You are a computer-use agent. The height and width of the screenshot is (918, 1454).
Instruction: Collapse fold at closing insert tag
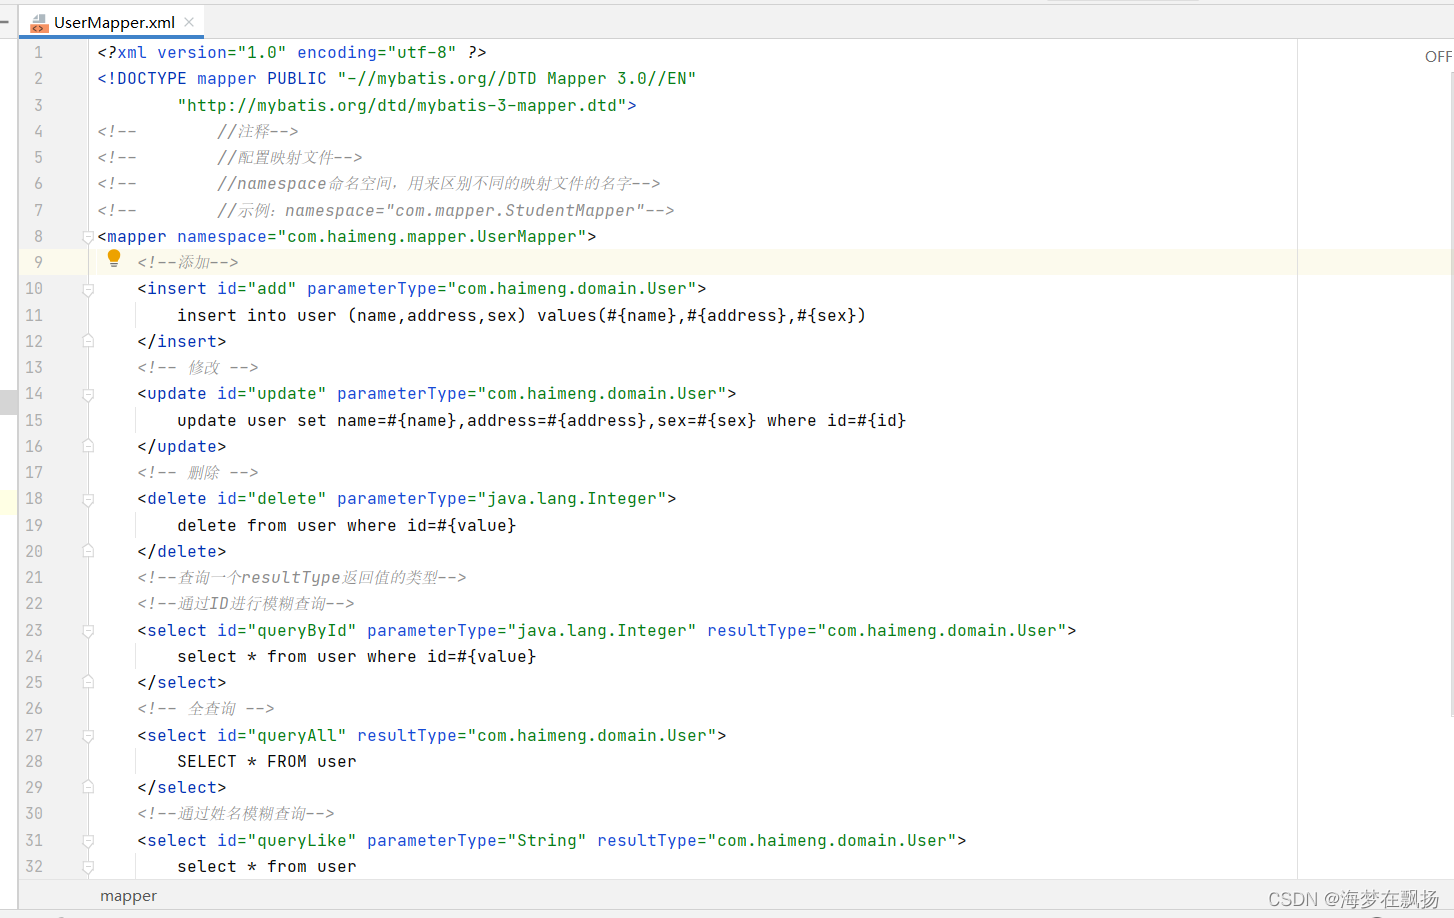[88, 342]
